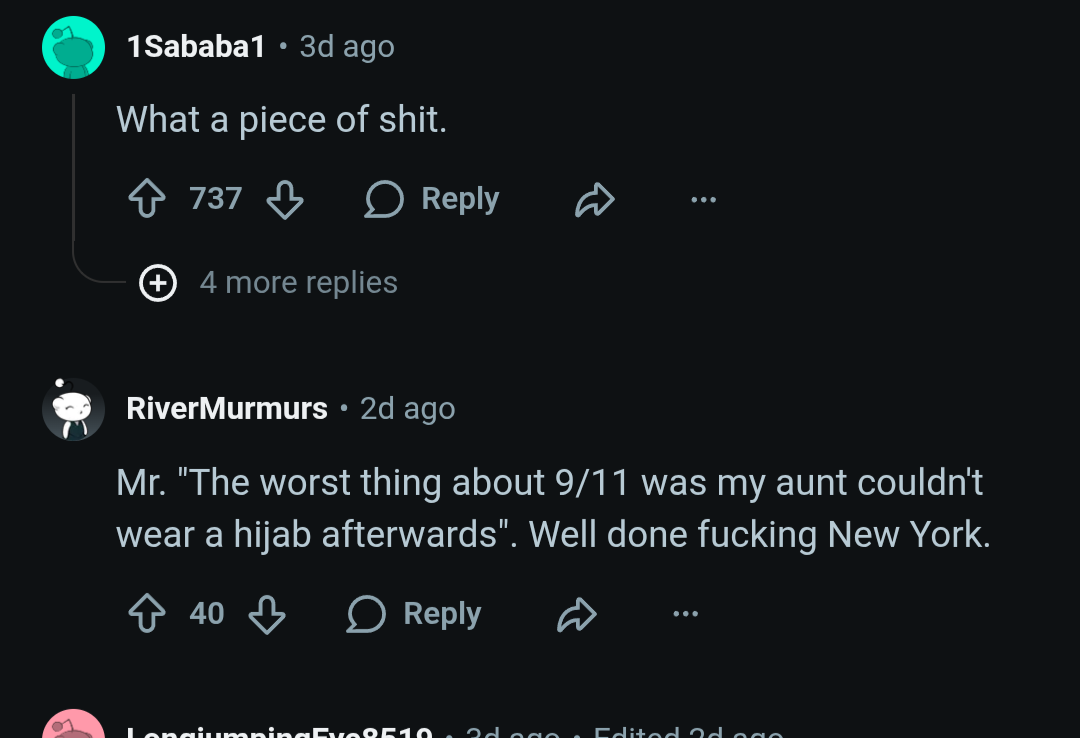Open 1Sababa1 user profile
Viewport: 1080px width, 738px height.
pos(196,47)
